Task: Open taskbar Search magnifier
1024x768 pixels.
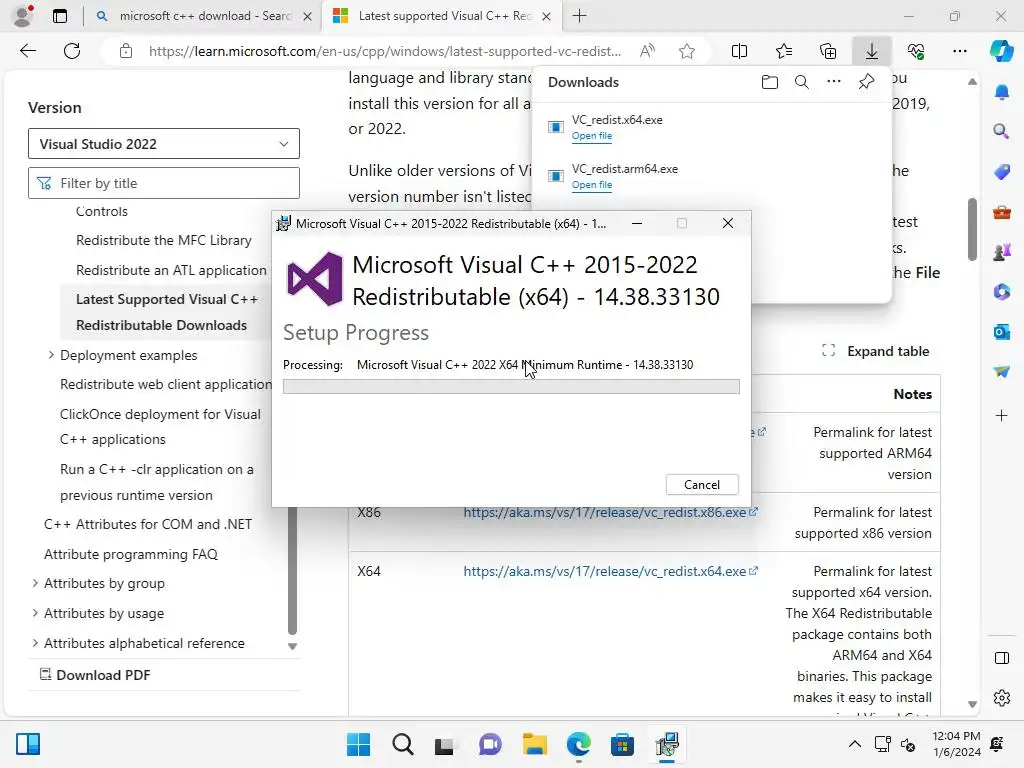Action: pyautogui.click(x=402, y=744)
